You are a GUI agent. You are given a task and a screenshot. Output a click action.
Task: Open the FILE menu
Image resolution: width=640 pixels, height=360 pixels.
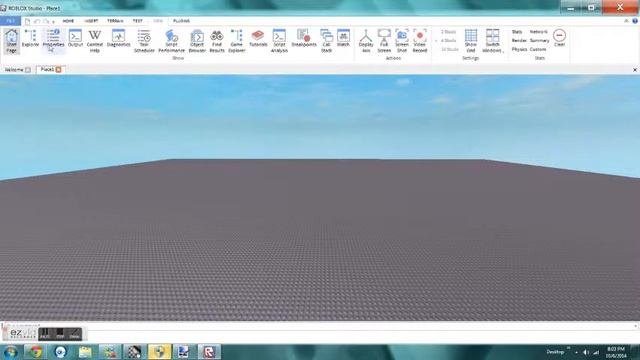10,21
